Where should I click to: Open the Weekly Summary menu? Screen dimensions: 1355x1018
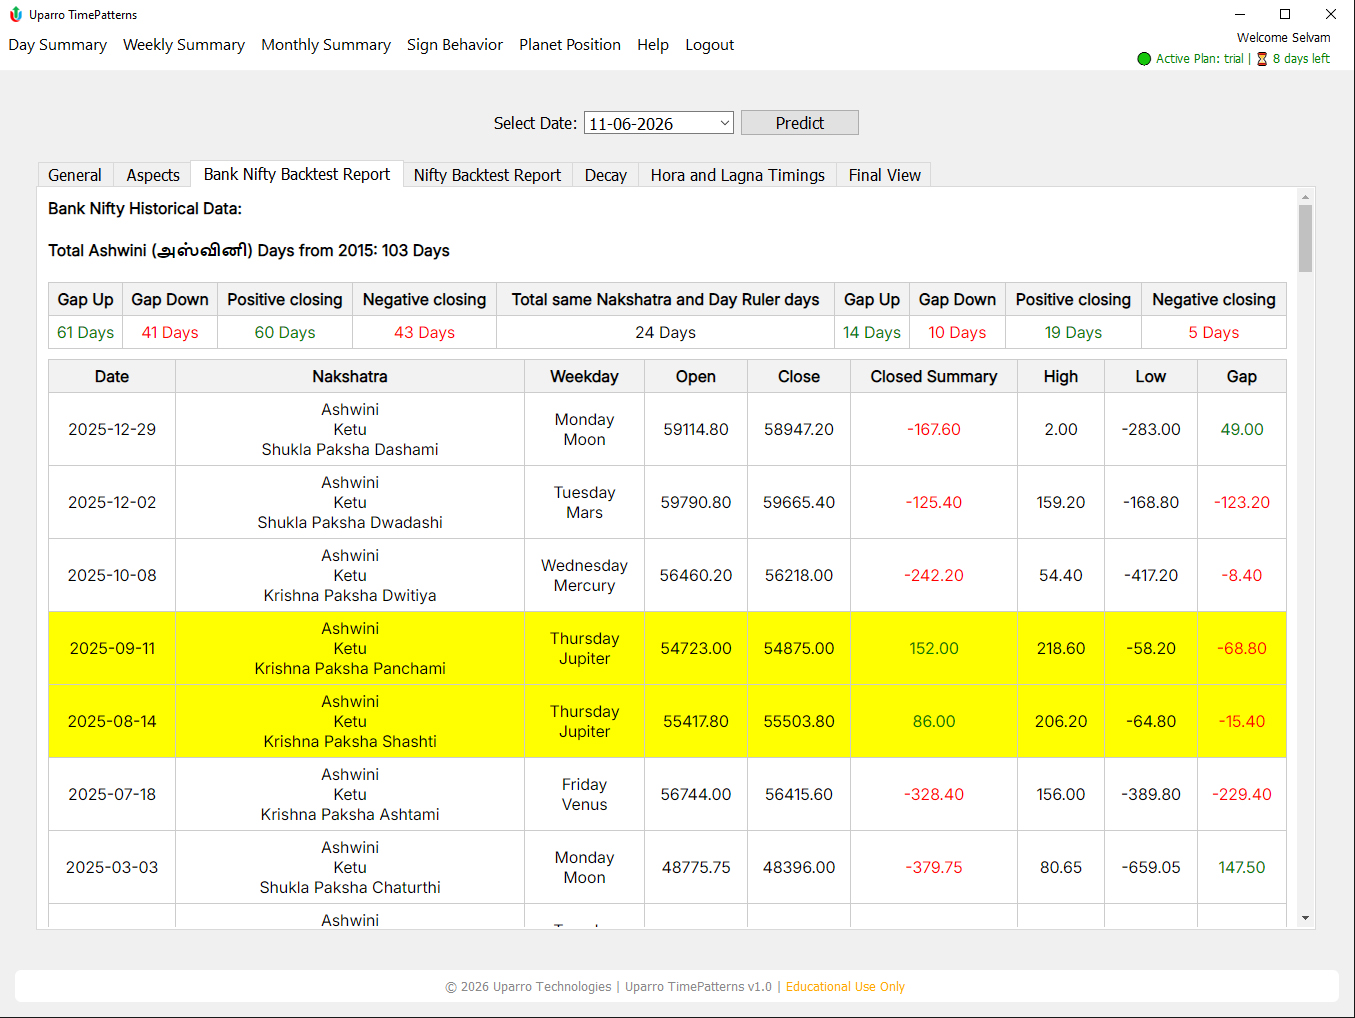(184, 45)
